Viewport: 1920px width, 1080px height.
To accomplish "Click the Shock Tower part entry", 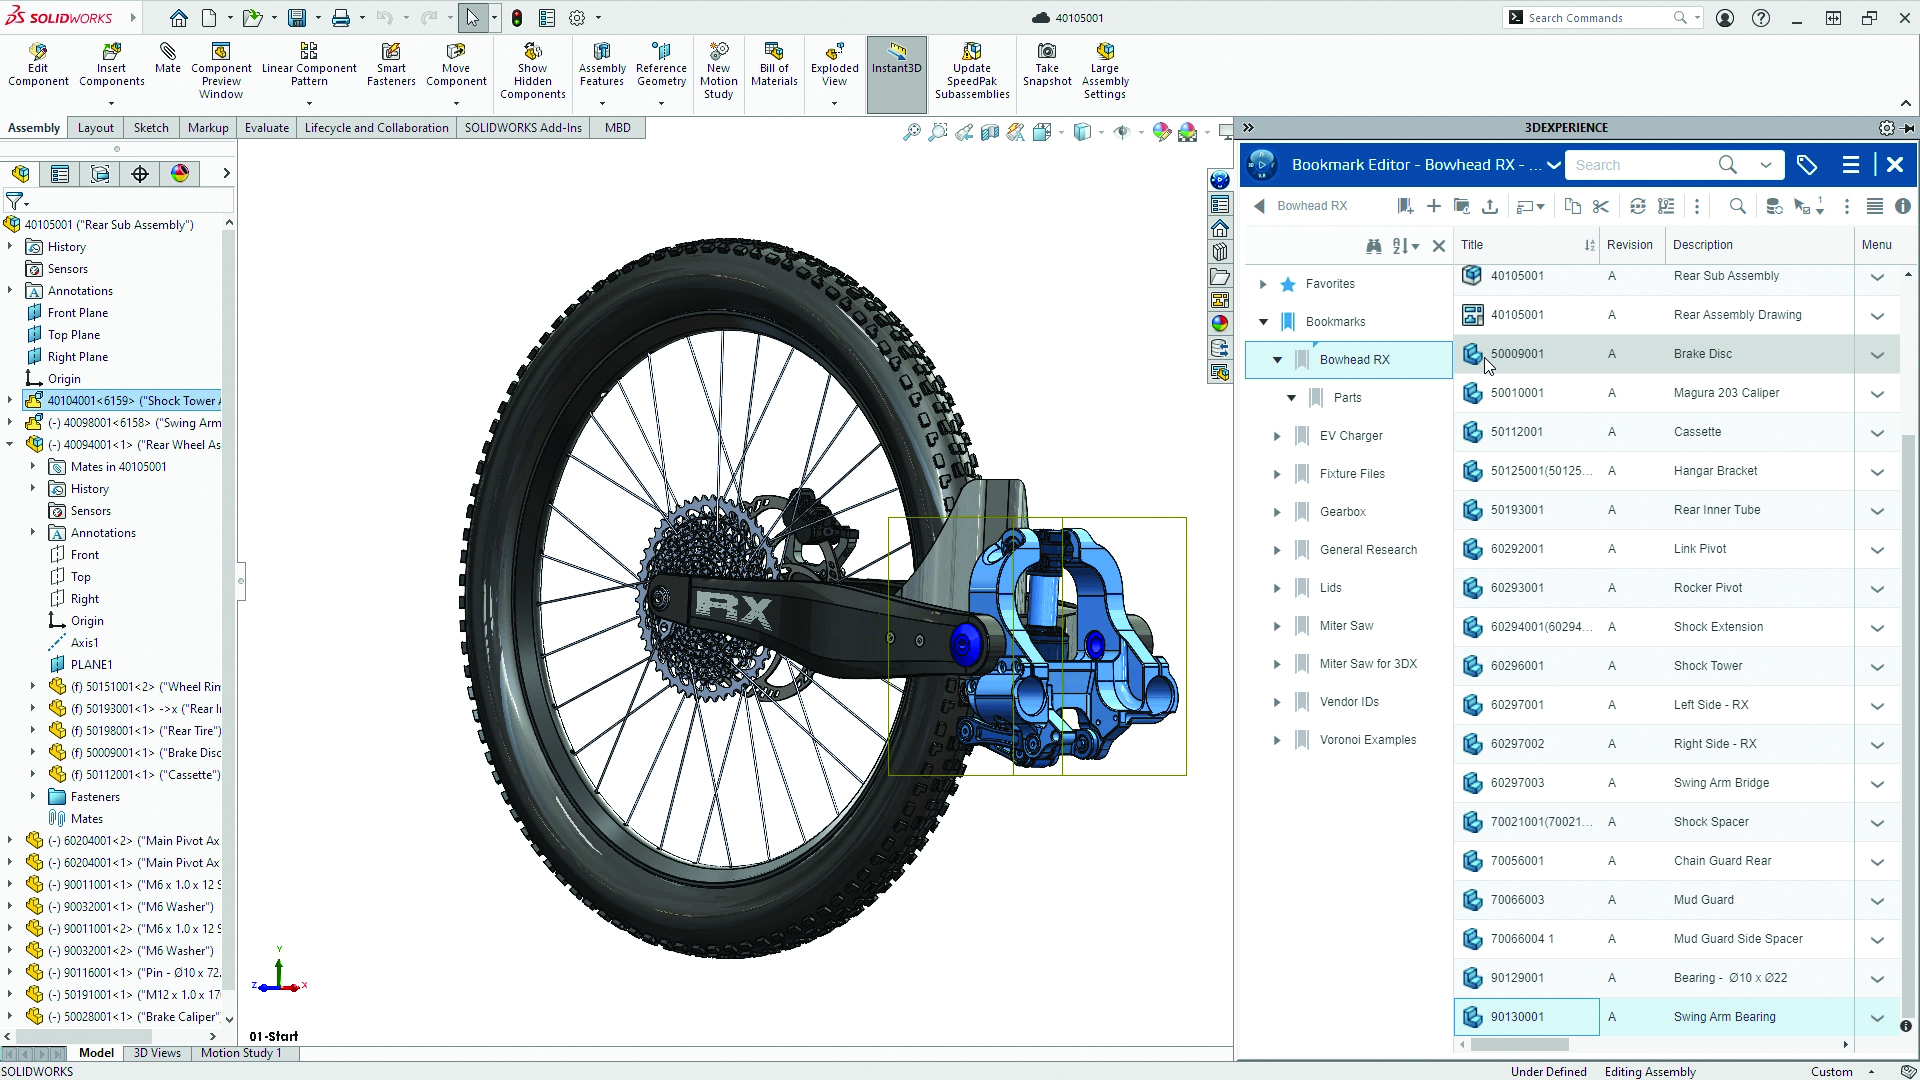I will click(1675, 666).
